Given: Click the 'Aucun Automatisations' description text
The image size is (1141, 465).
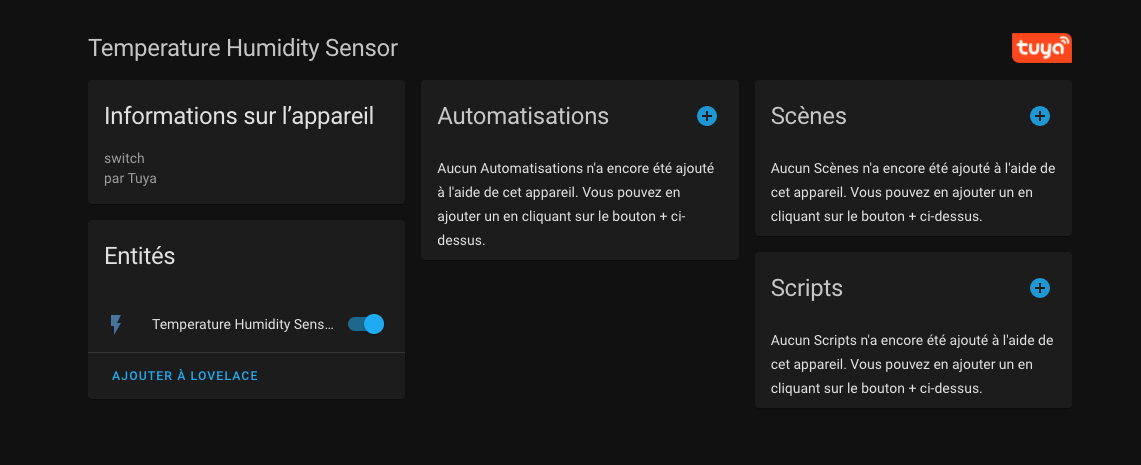Looking at the screenshot, I should (x=576, y=204).
